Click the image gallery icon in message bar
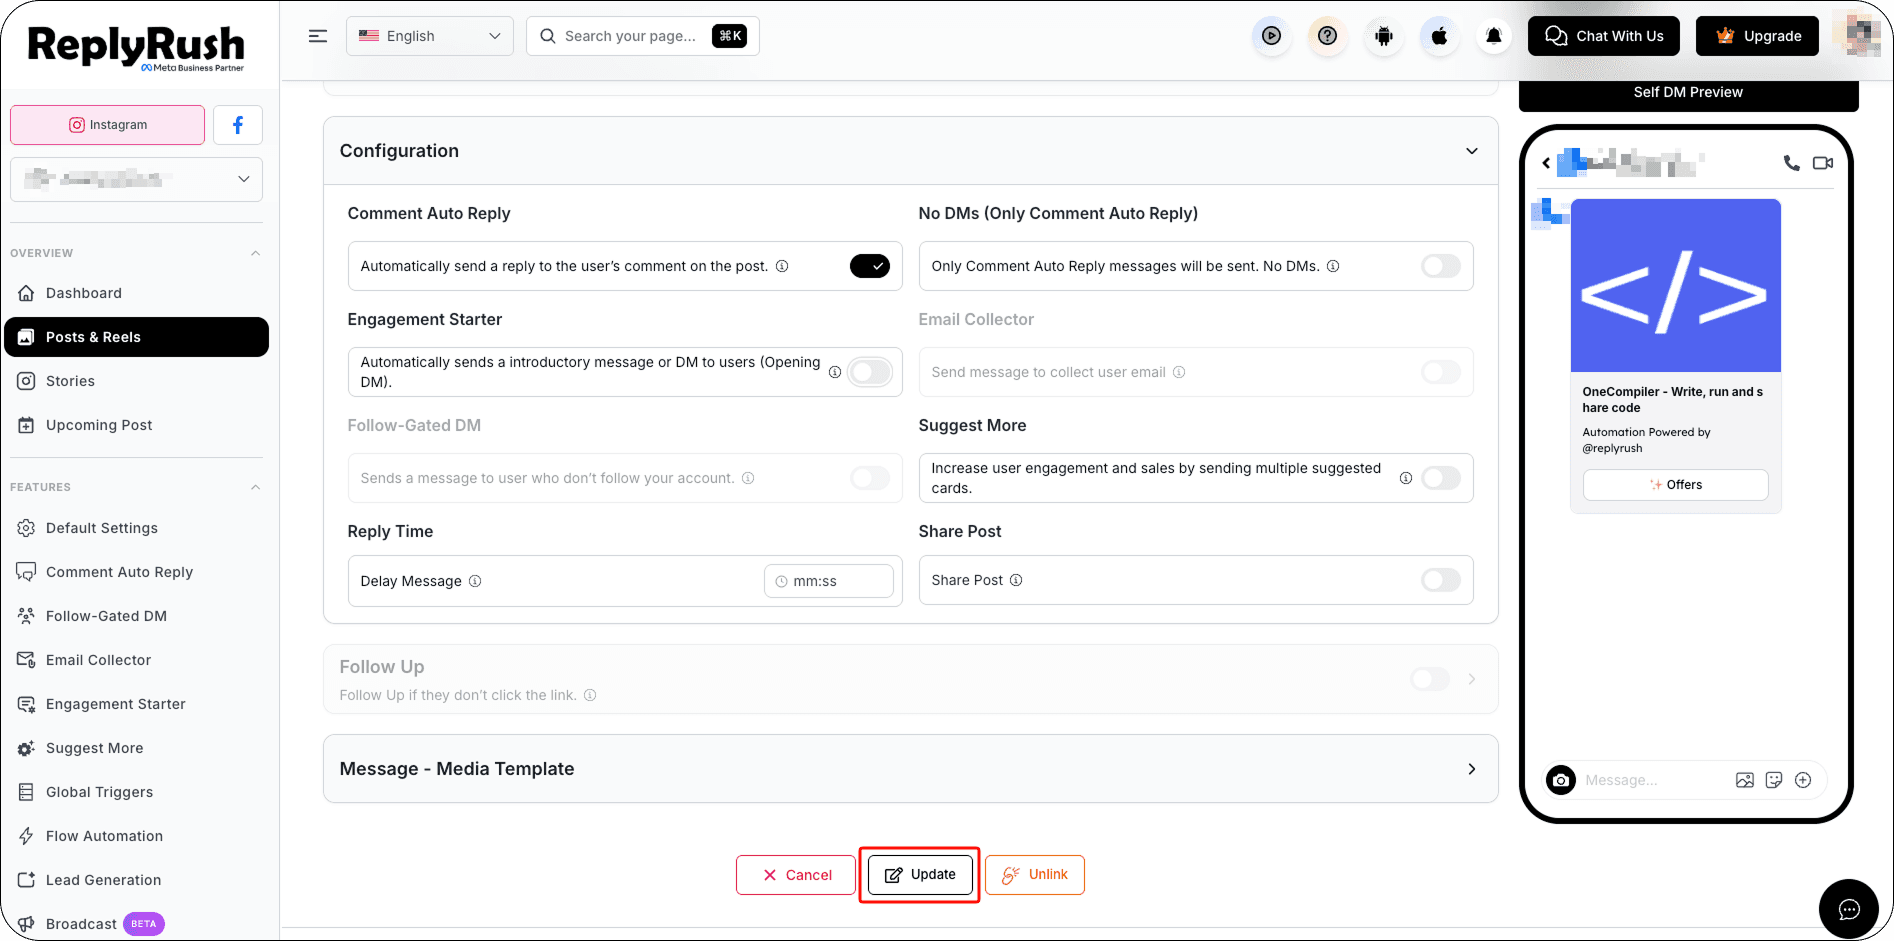The height and width of the screenshot is (941, 1894). pyautogui.click(x=1745, y=780)
